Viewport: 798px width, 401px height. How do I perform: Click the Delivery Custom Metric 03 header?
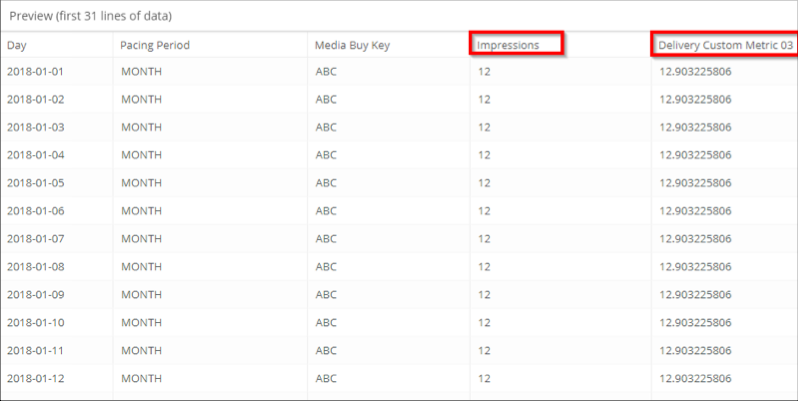[725, 45]
